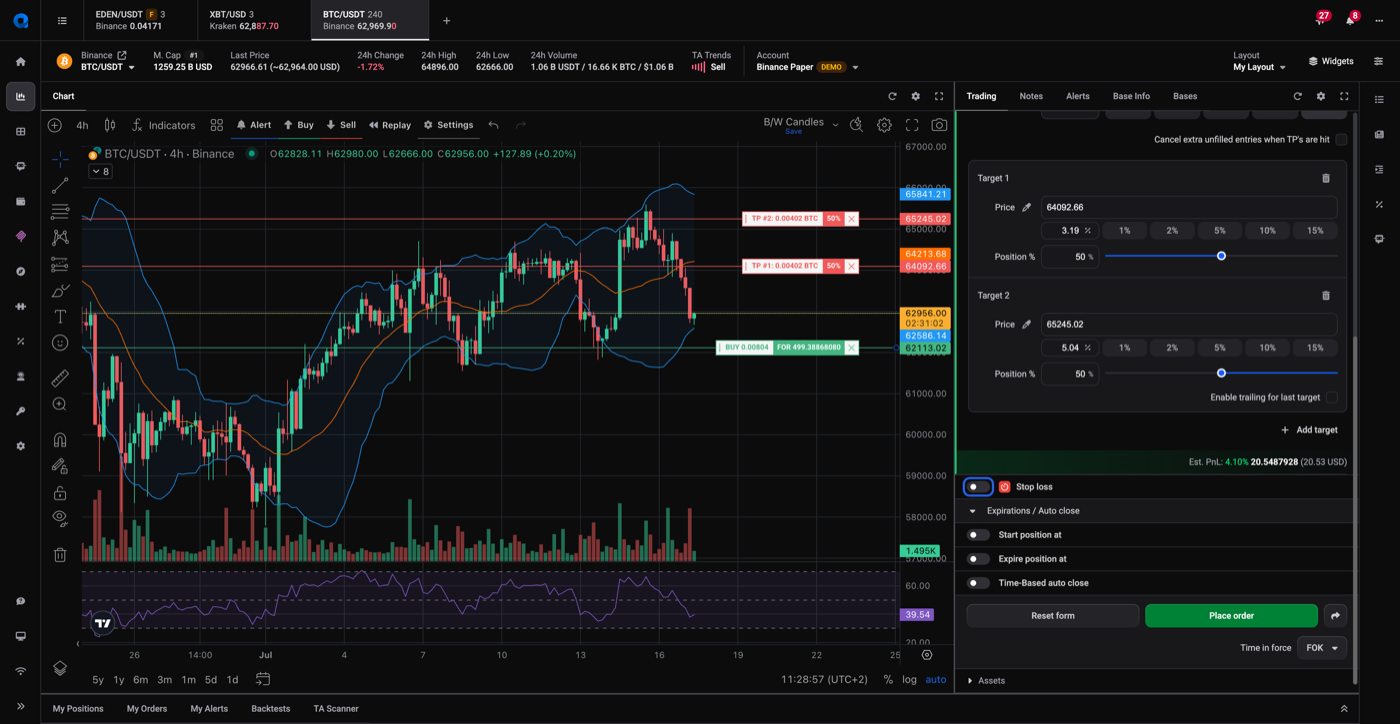Toggle the Stop loss switch
Screen dimensions: 1400x724
tap(978, 487)
